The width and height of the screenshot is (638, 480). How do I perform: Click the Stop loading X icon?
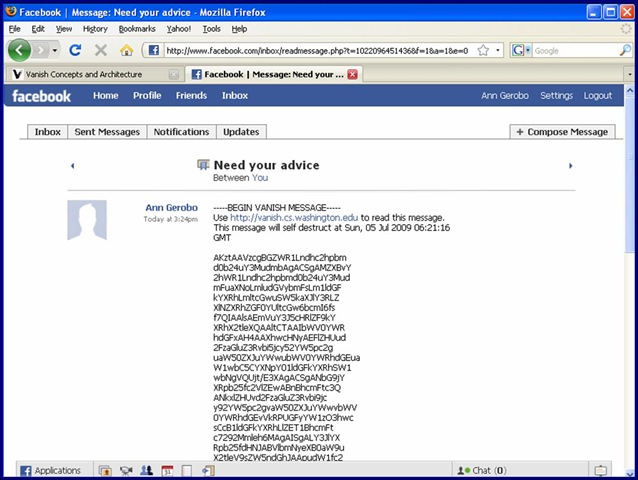point(101,50)
